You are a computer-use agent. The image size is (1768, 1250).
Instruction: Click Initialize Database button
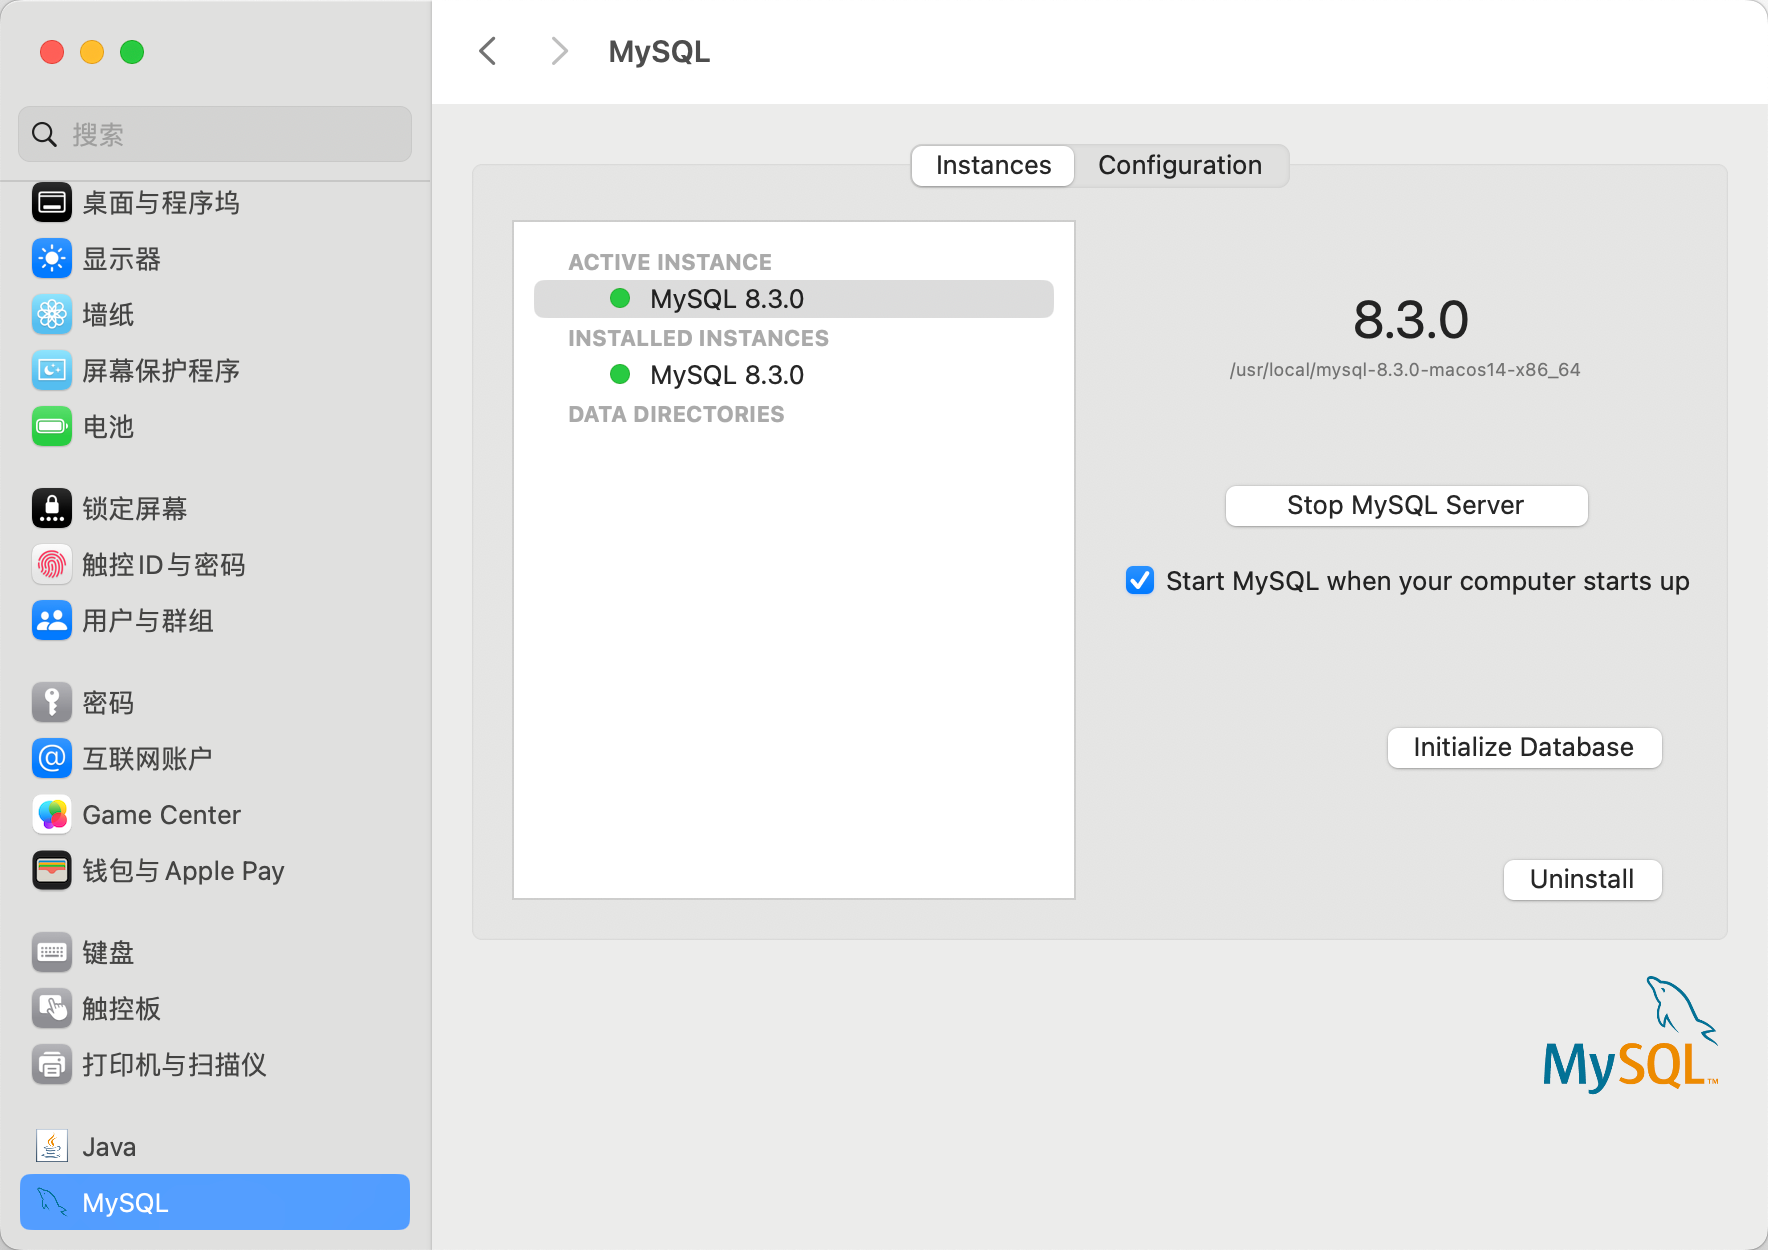(x=1524, y=748)
